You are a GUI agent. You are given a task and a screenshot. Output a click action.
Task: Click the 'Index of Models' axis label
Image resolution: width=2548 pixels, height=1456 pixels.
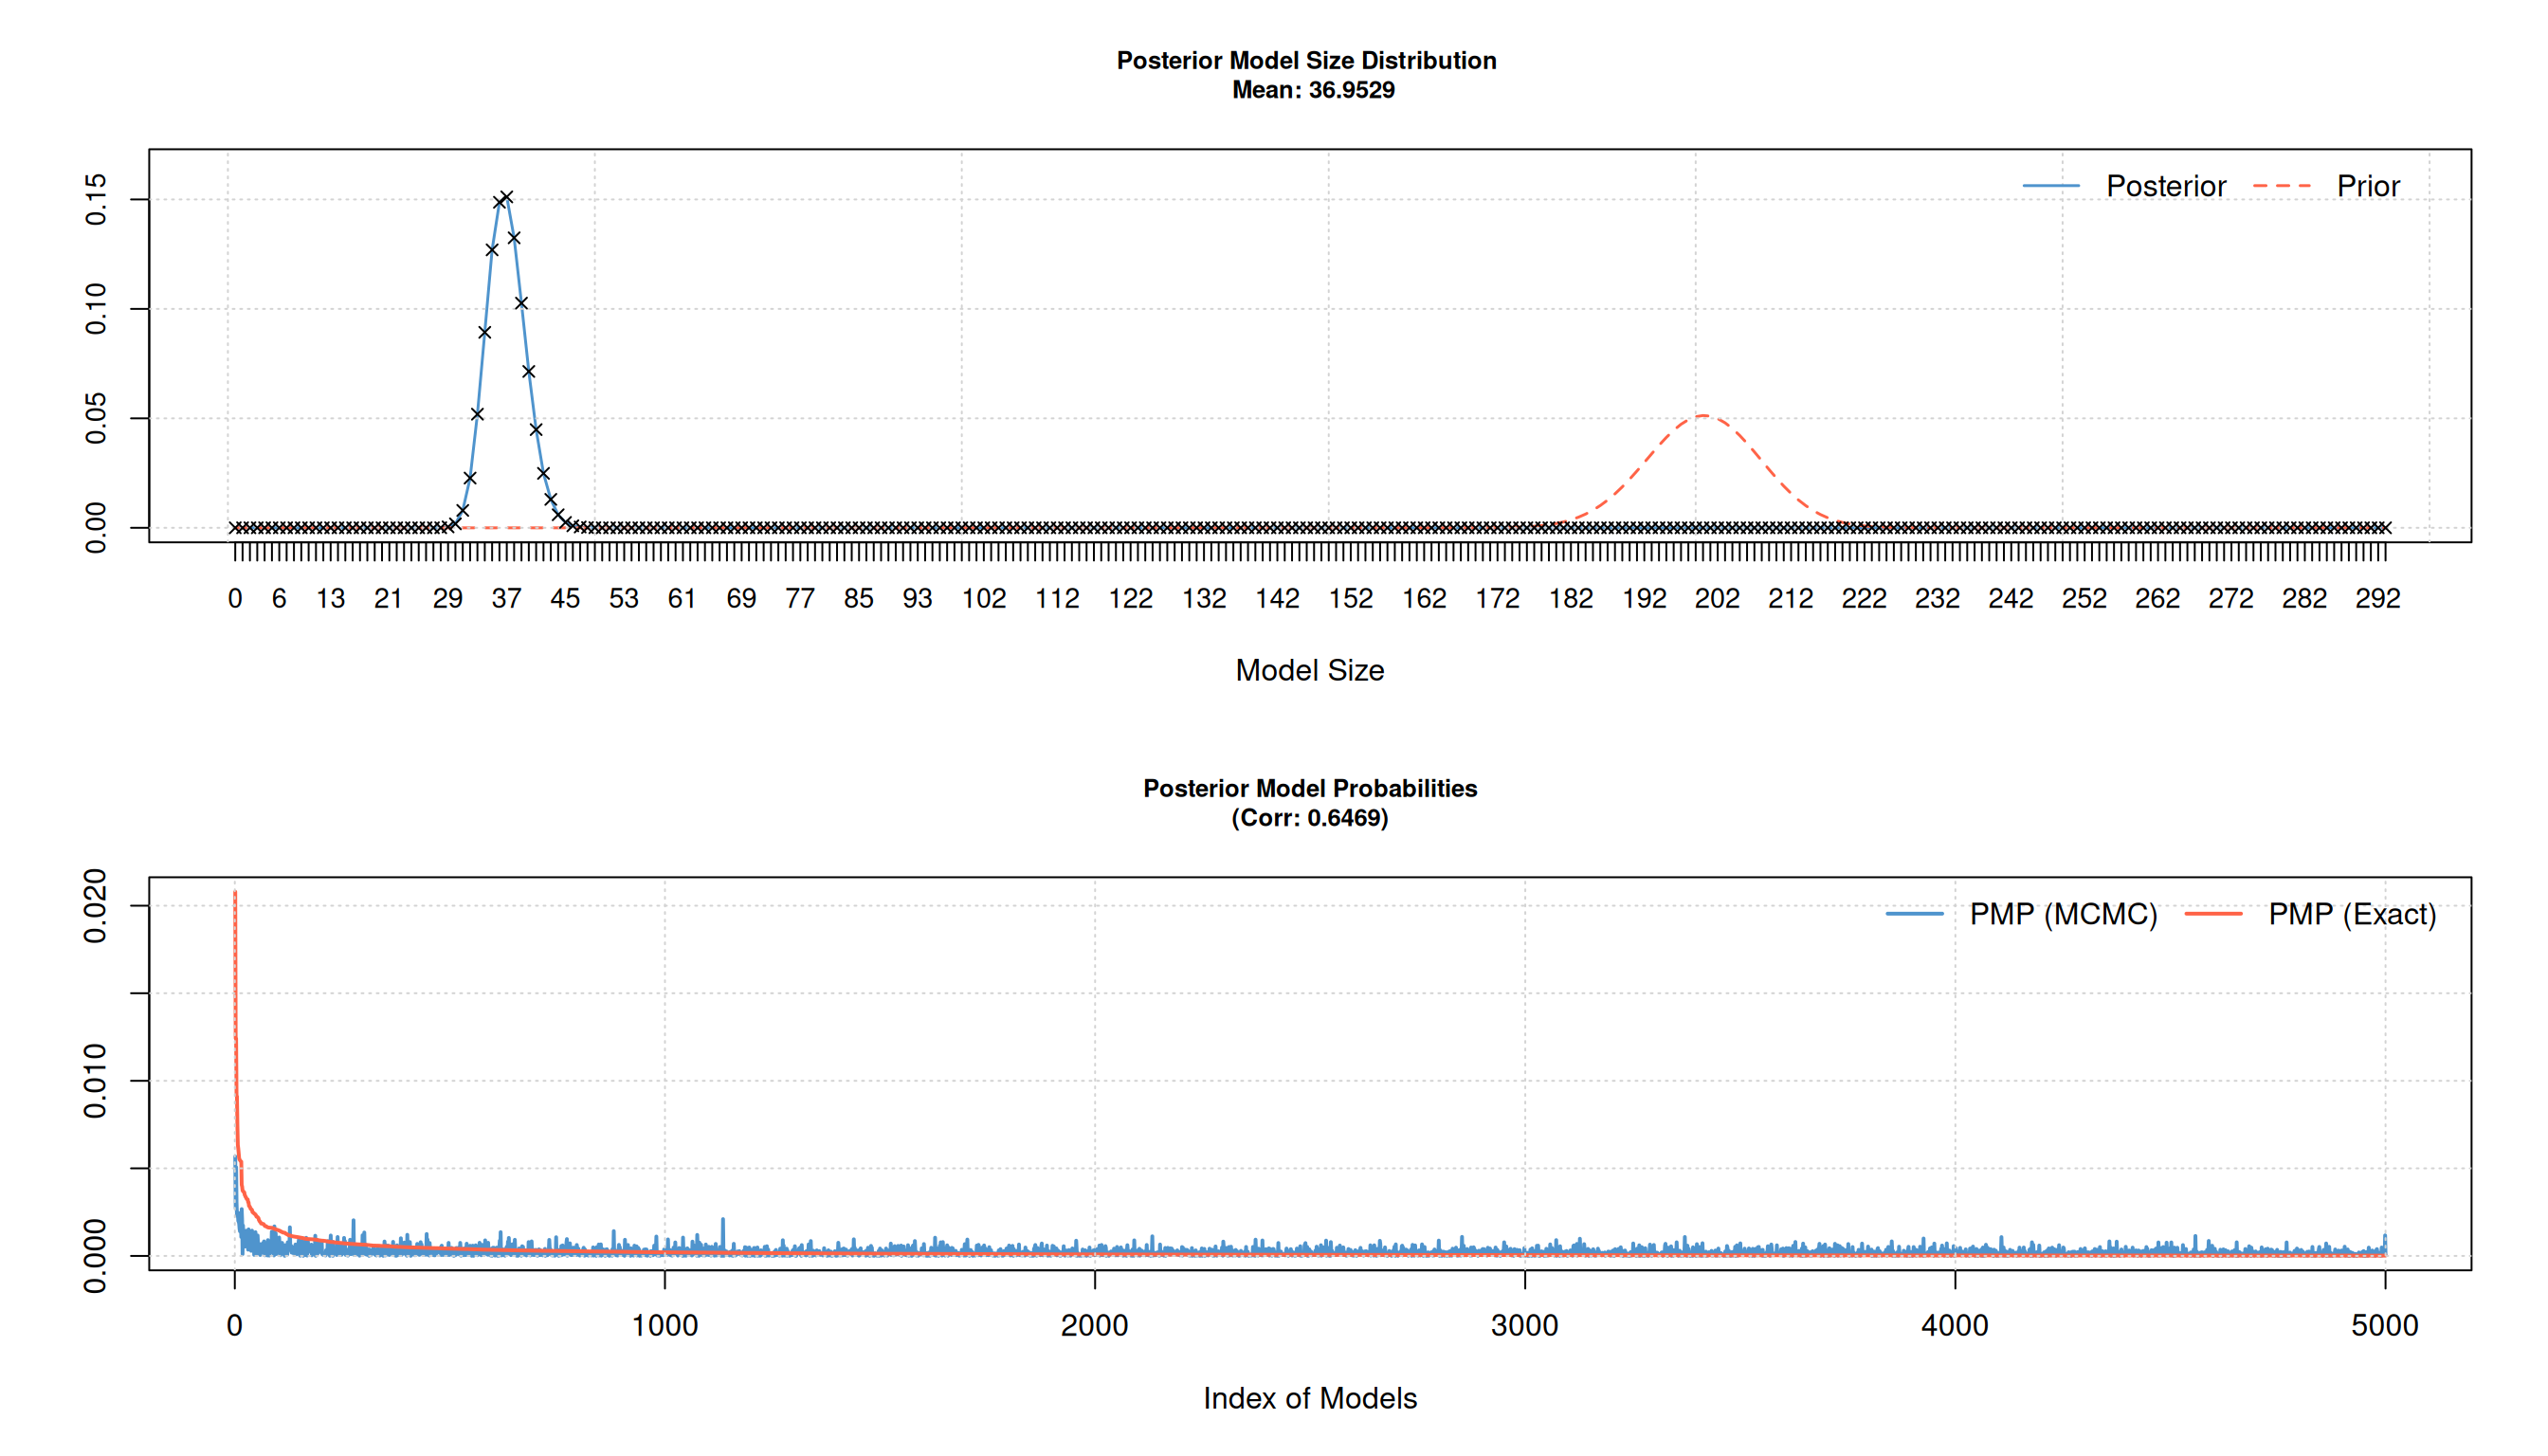(x=1309, y=1398)
